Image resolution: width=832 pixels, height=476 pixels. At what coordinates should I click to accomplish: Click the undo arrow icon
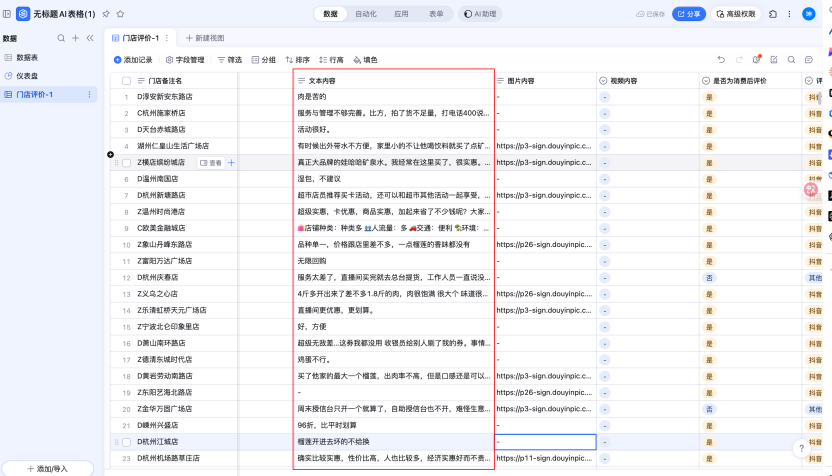click(721, 60)
